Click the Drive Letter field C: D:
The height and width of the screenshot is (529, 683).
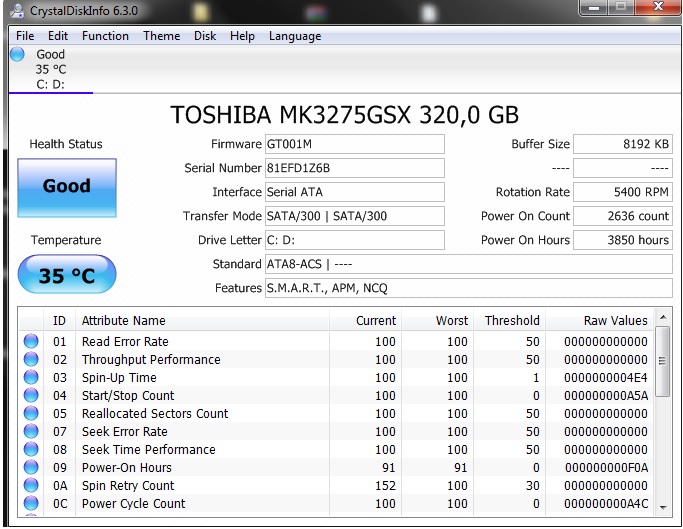(x=355, y=240)
